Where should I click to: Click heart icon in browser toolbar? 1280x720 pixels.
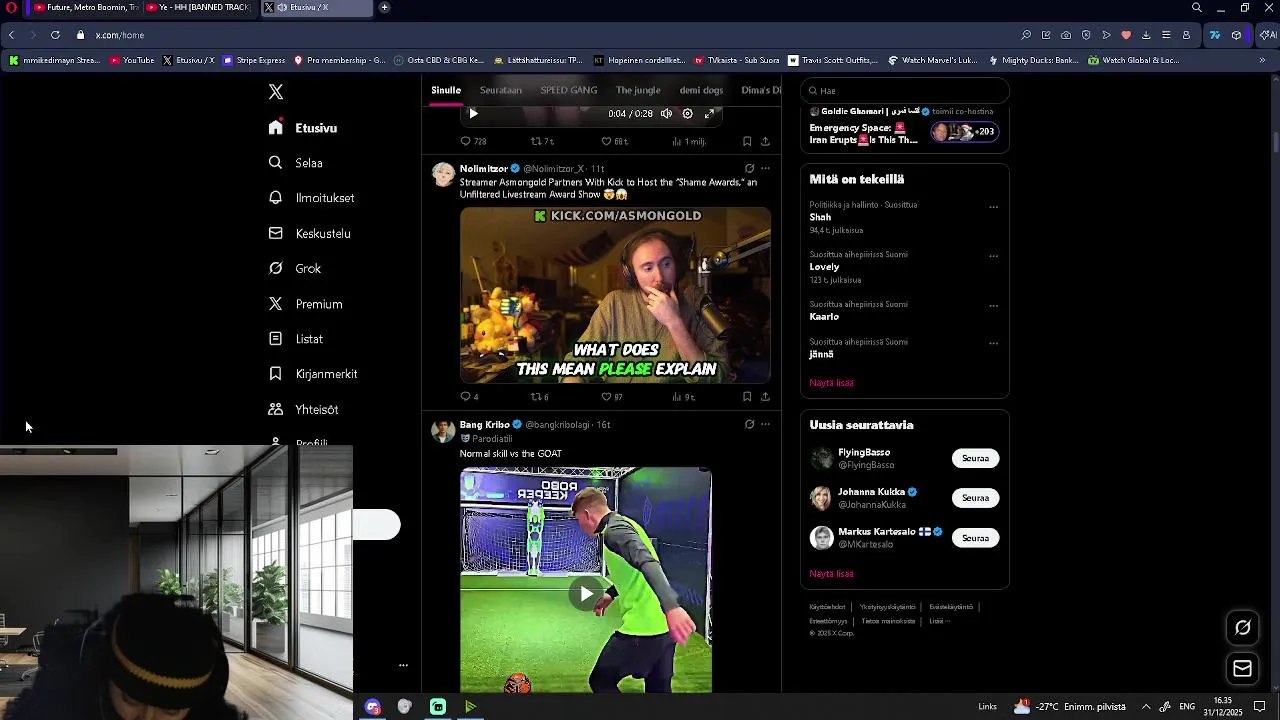click(x=1126, y=35)
